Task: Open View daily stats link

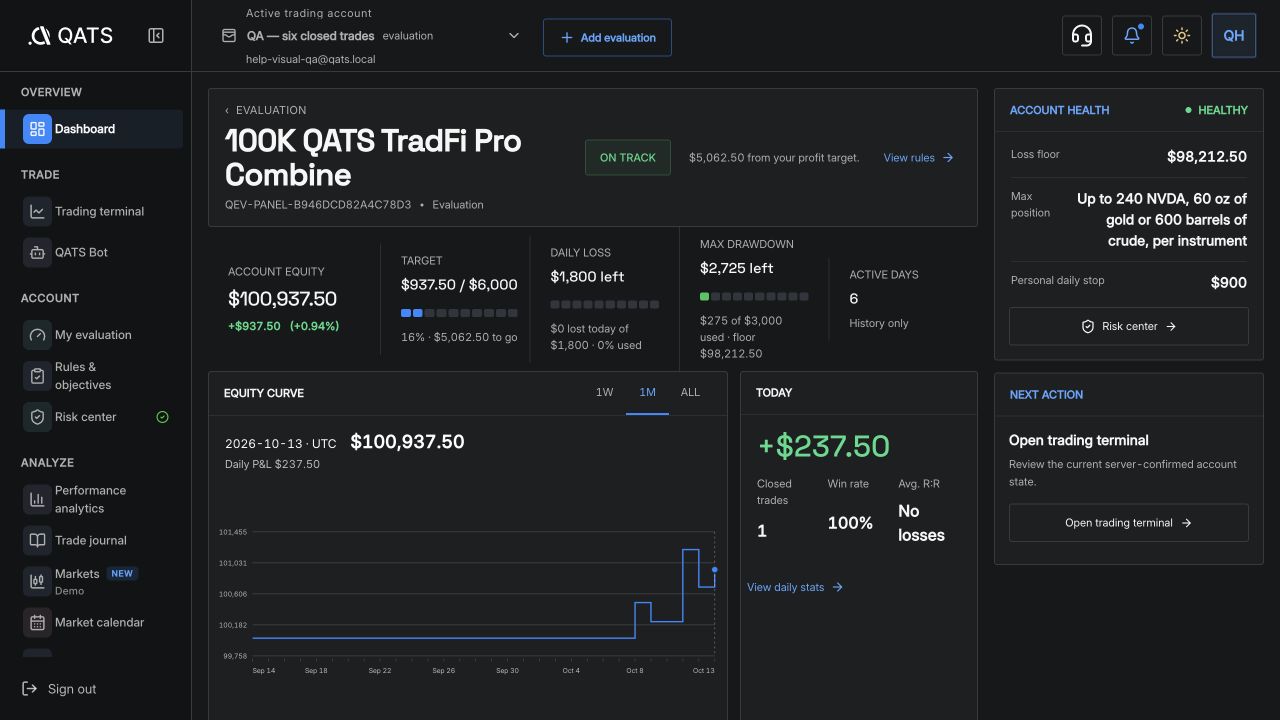Action: pos(795,587)
